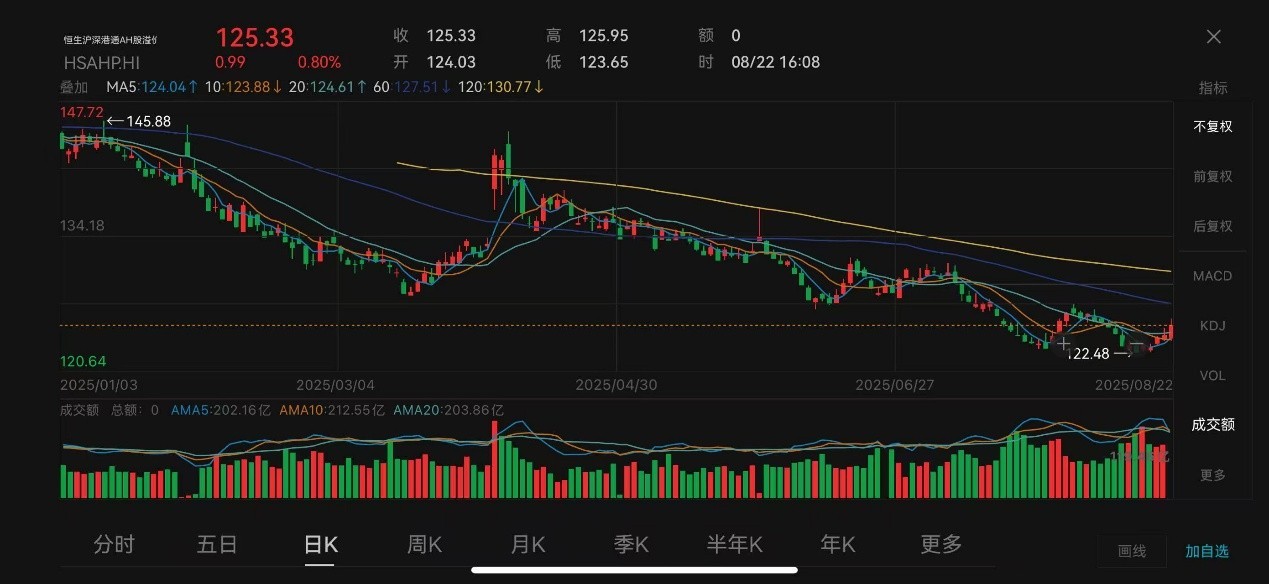Tap 画线 drawing tool button

coord(1131,551)
